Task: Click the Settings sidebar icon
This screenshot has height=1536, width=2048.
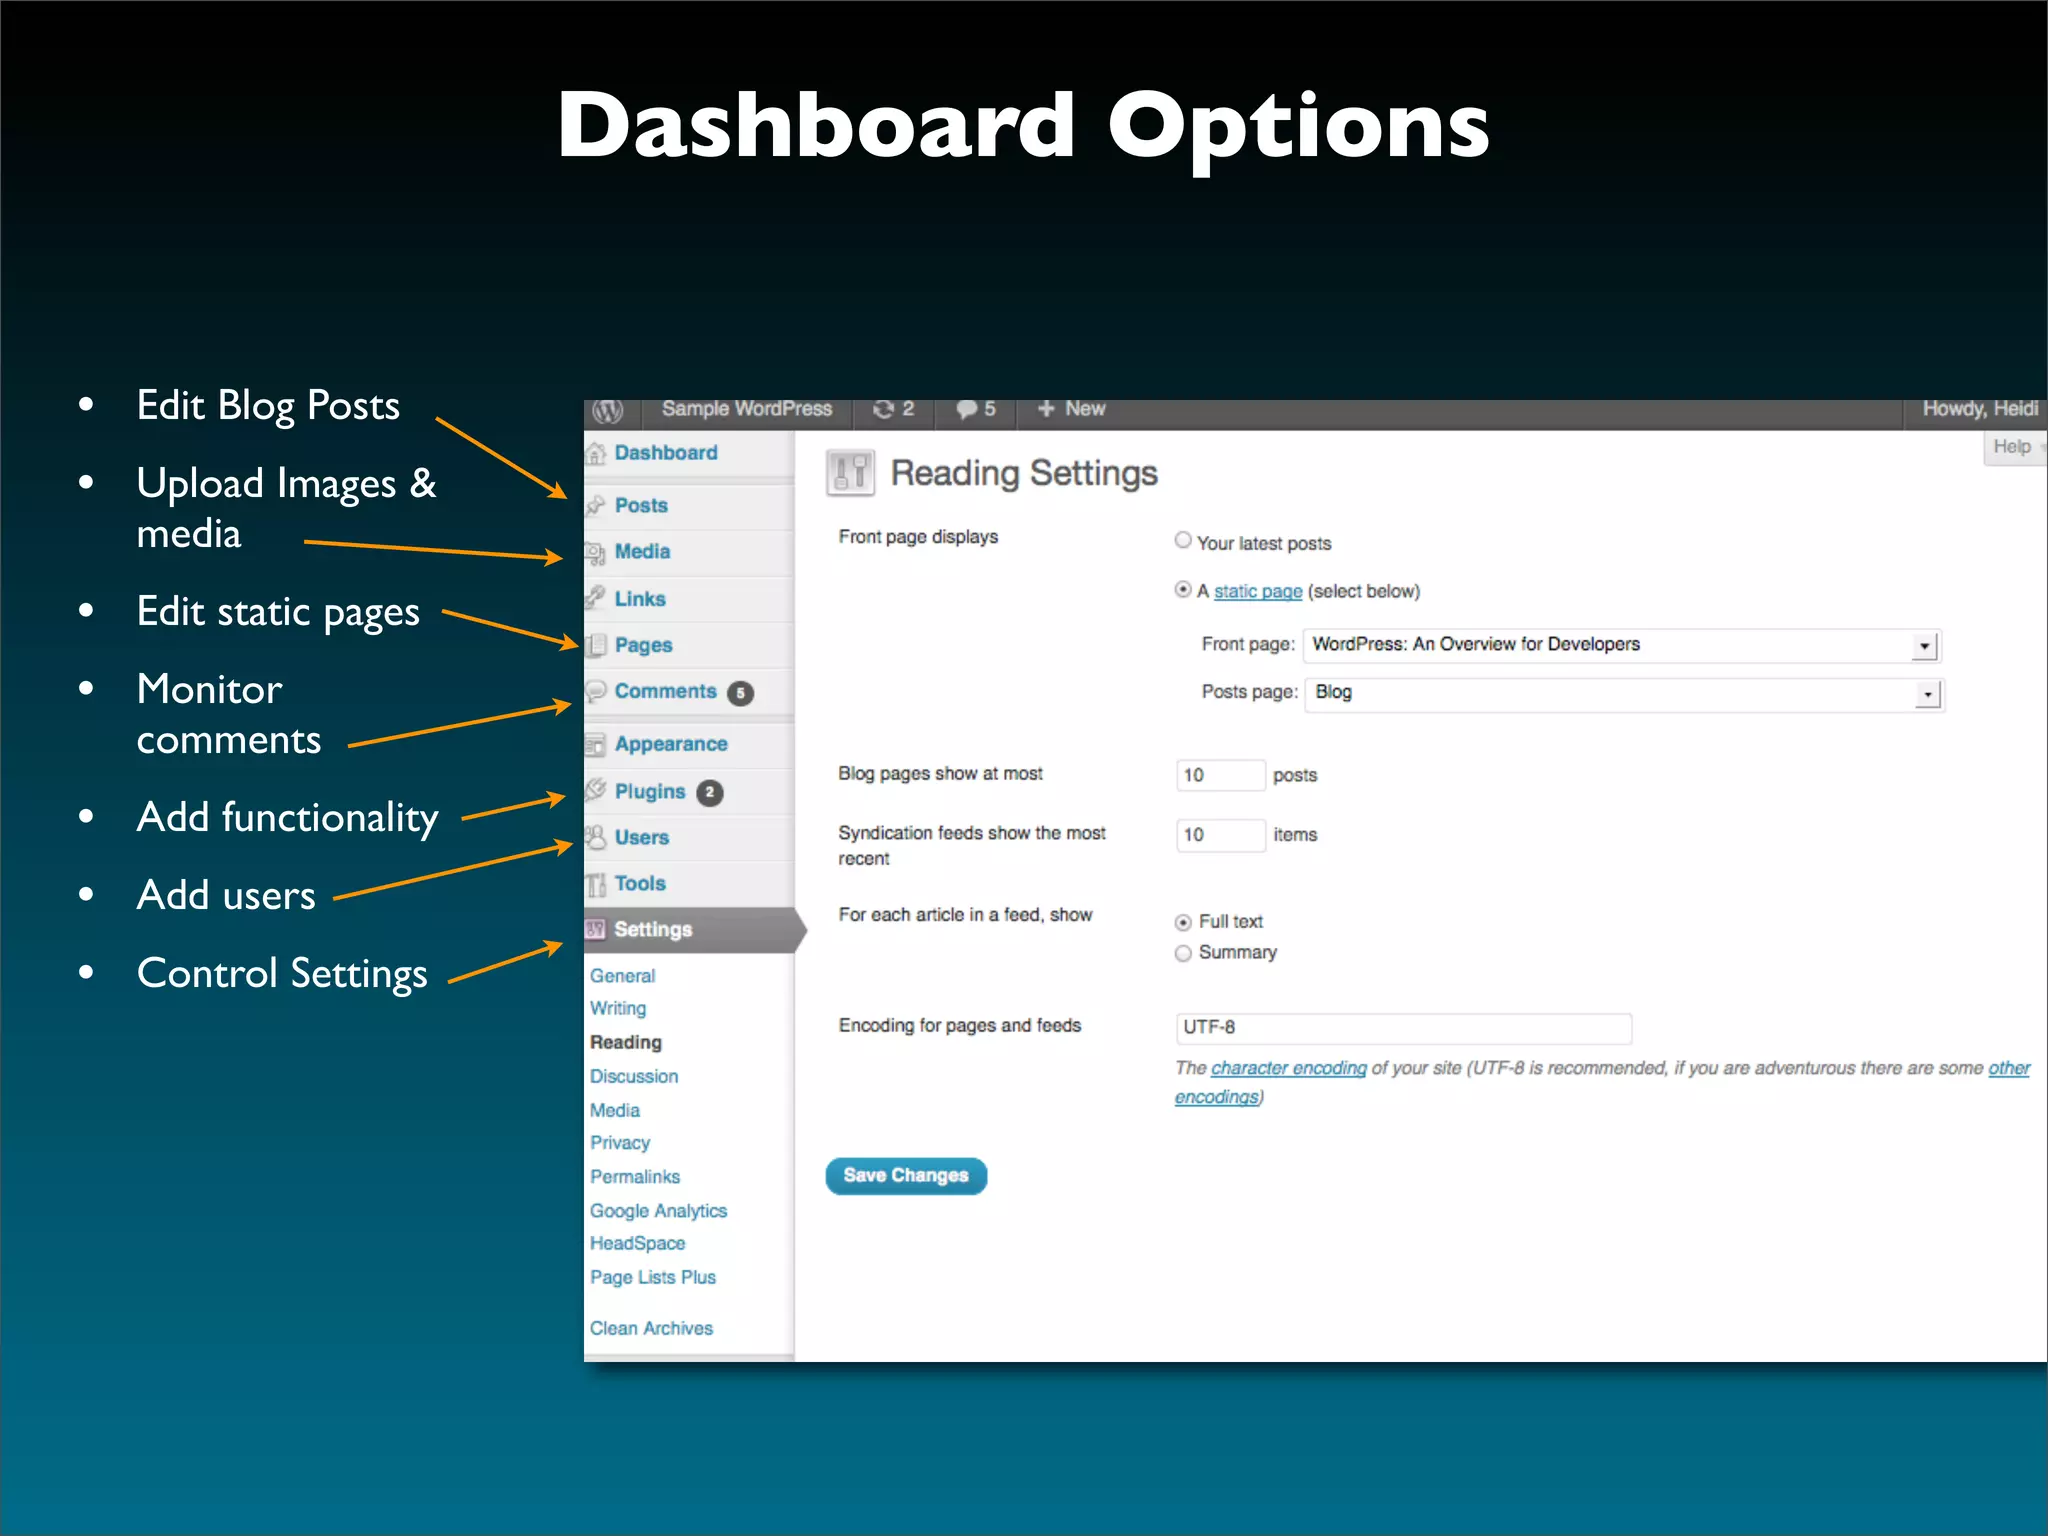Action: click(596, 929)
